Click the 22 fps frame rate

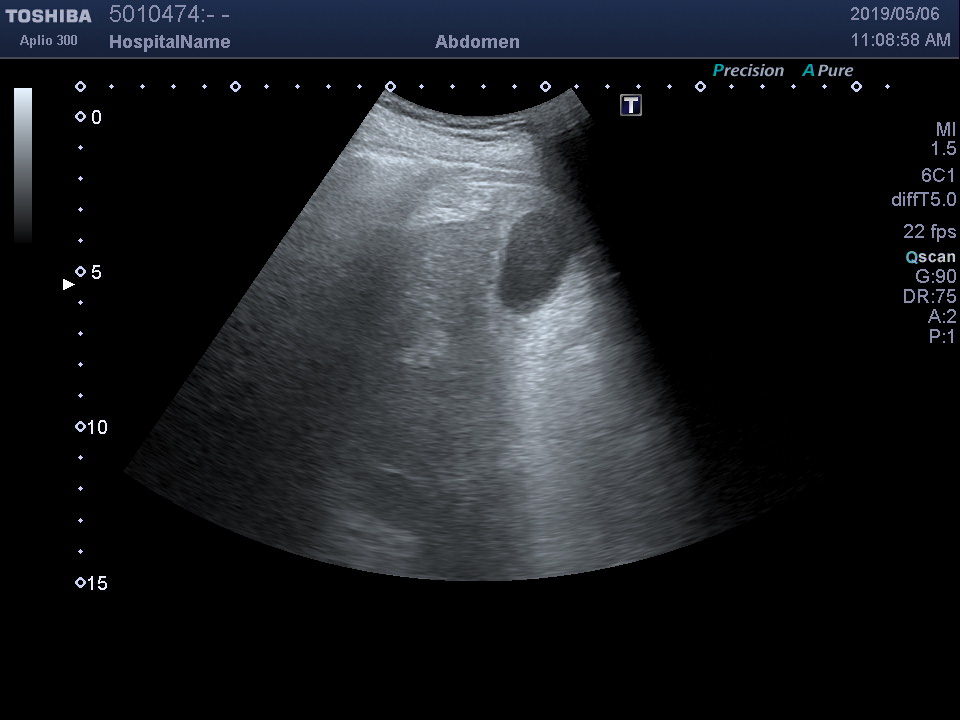929,231
